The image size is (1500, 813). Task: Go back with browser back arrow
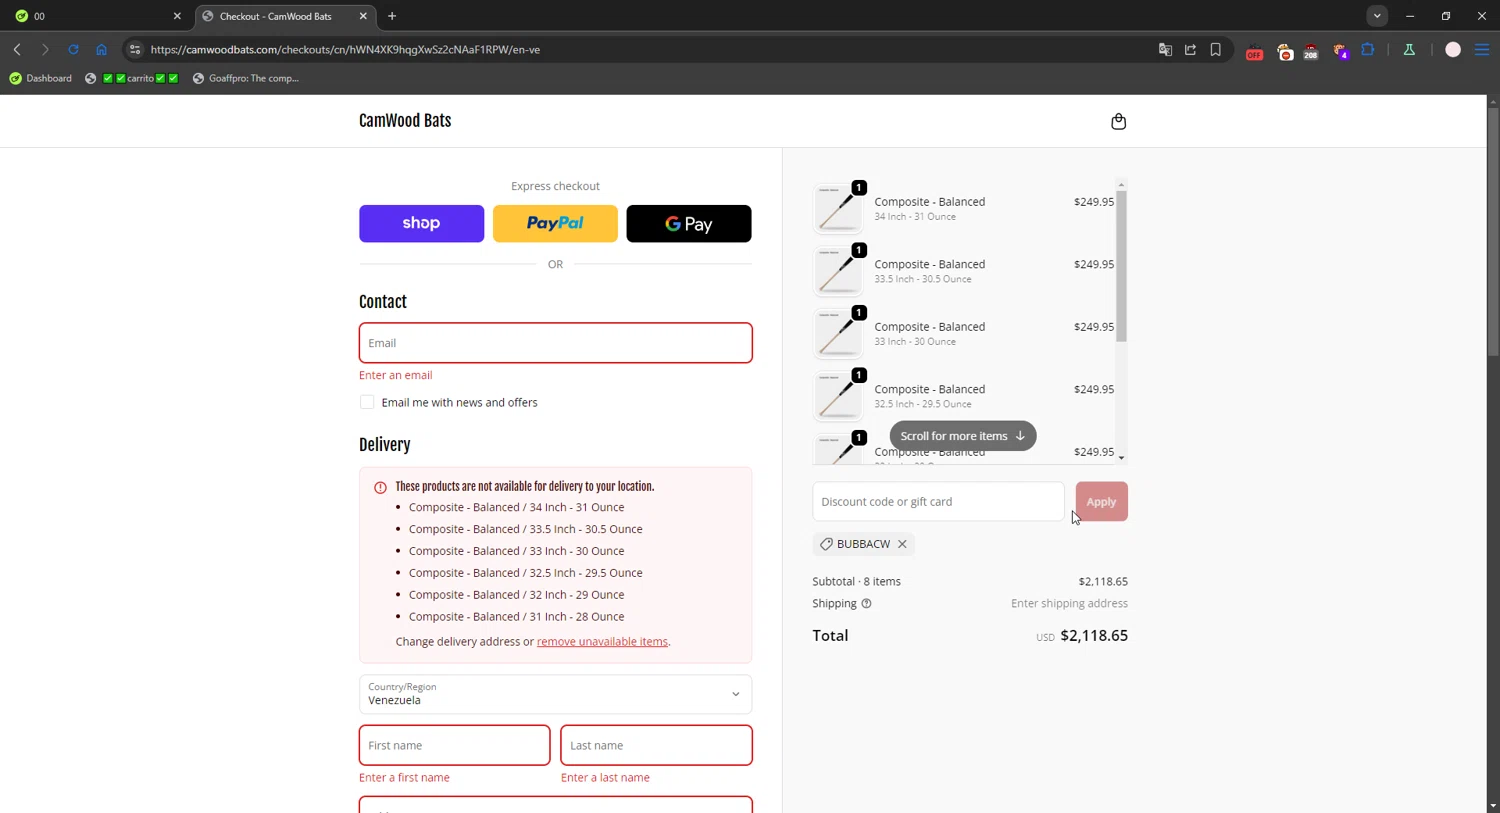tap(17, 49)
